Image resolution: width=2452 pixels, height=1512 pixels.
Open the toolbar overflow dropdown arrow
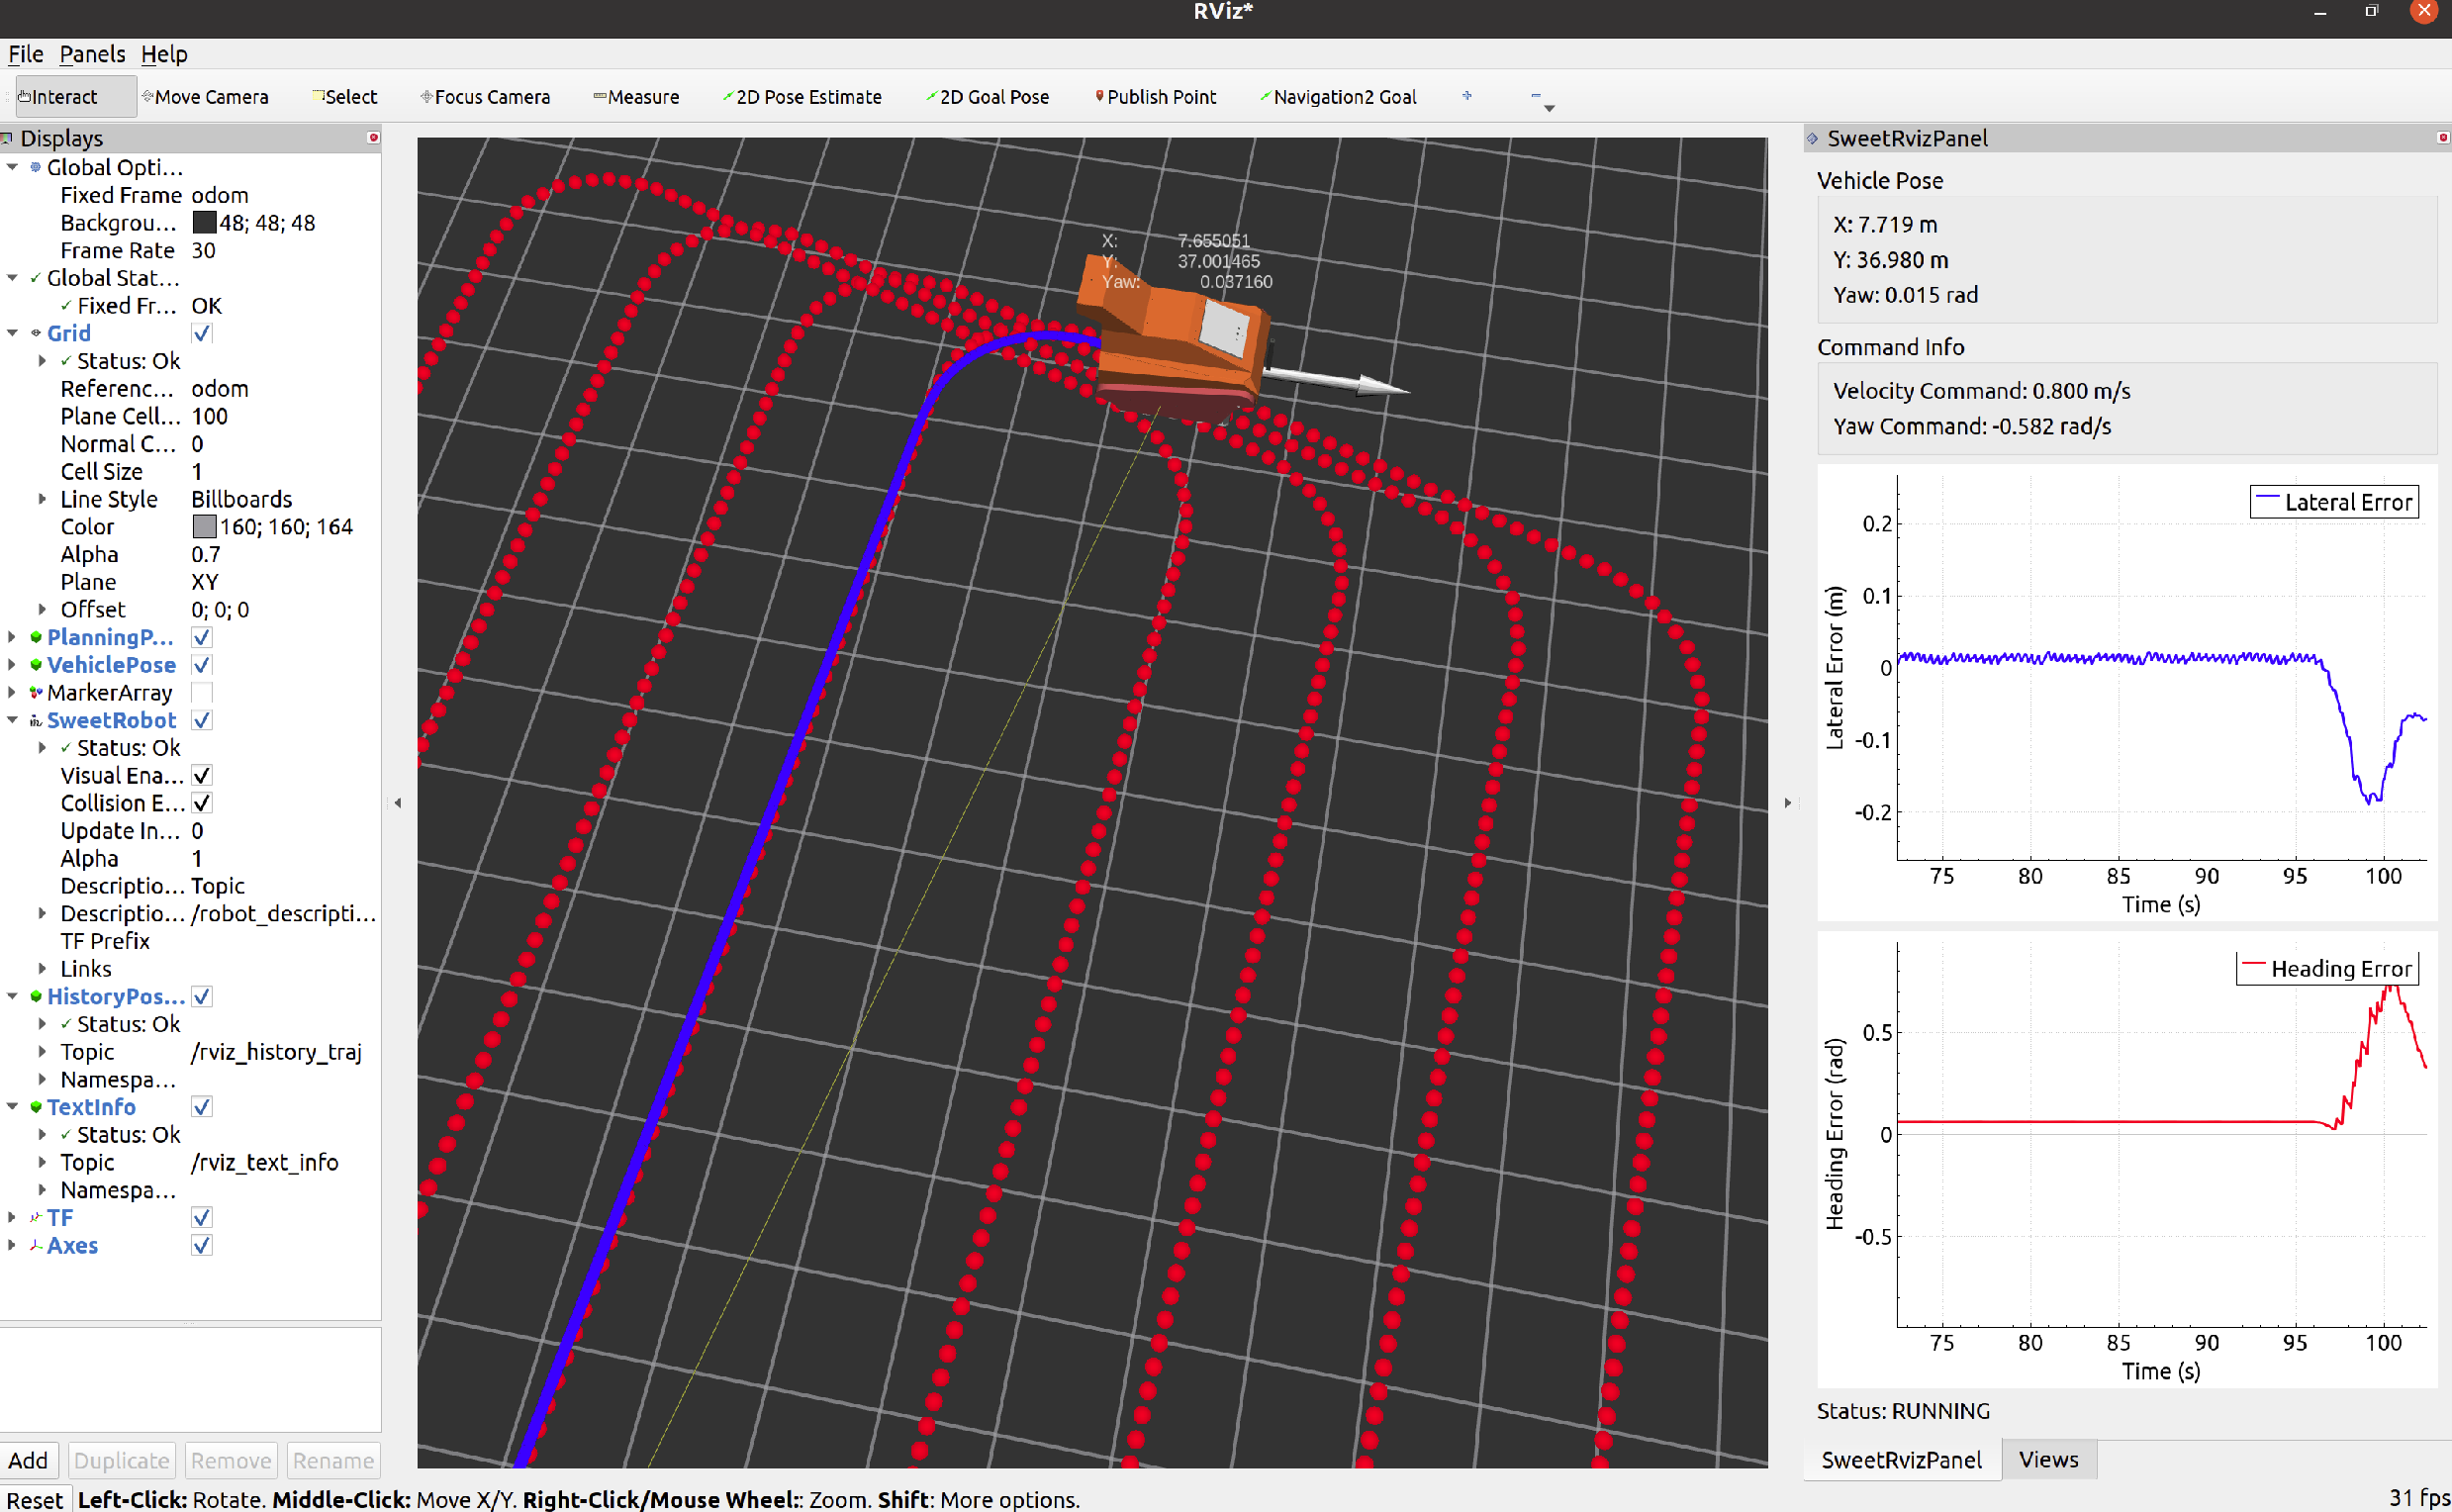point(1549,108)
